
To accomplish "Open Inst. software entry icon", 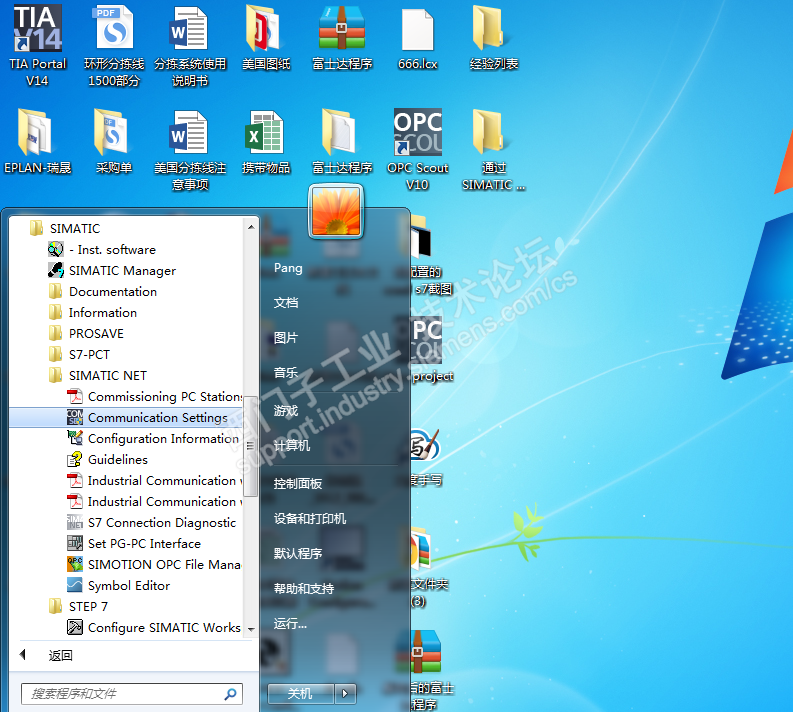I will [55, 249].
